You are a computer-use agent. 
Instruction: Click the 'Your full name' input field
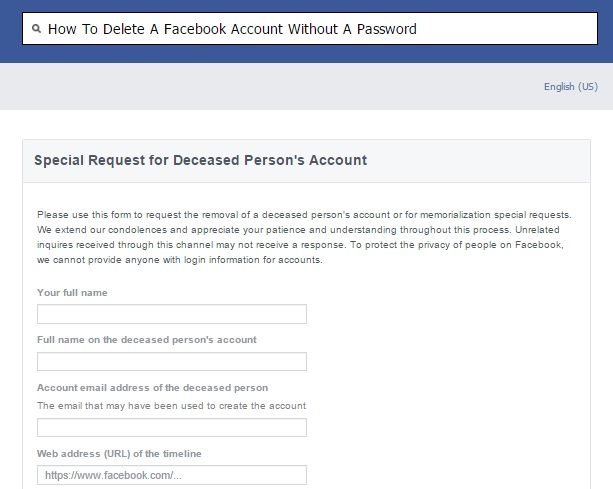pos(172,314)
